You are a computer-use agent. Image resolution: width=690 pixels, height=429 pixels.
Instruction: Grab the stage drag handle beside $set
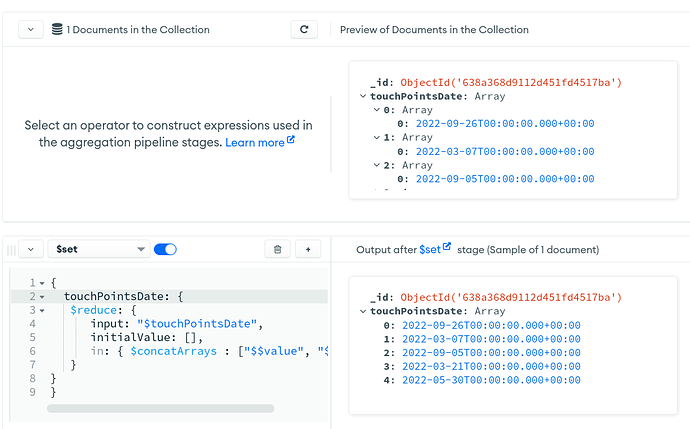(8, 249)
